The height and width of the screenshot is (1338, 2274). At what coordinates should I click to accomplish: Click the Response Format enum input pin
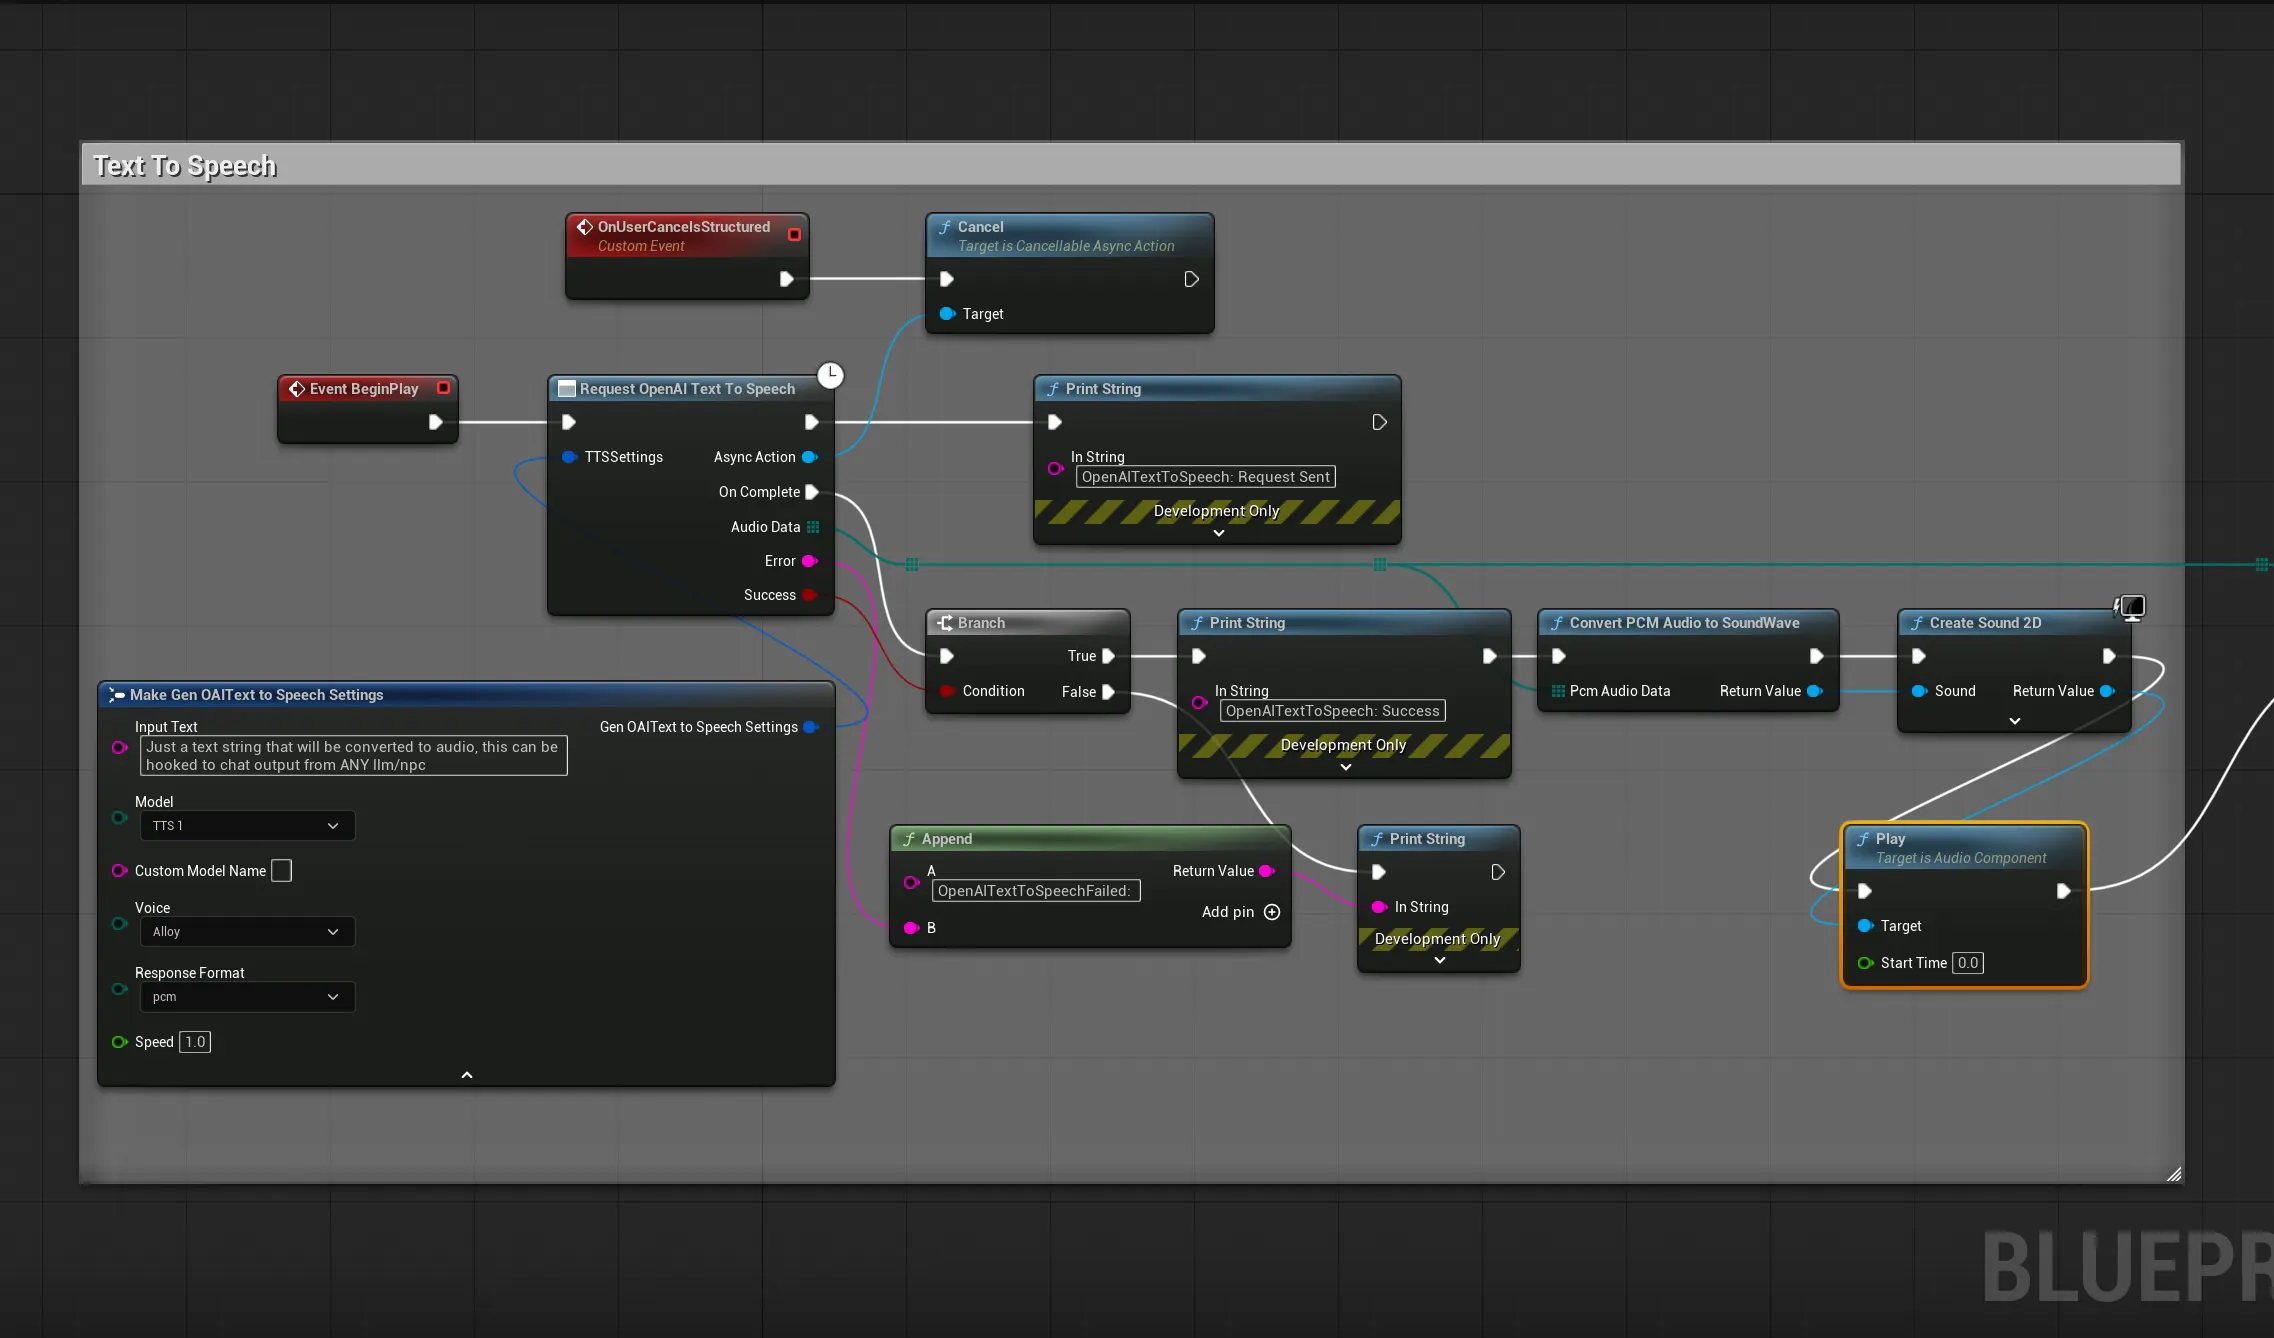pos(120,989)
